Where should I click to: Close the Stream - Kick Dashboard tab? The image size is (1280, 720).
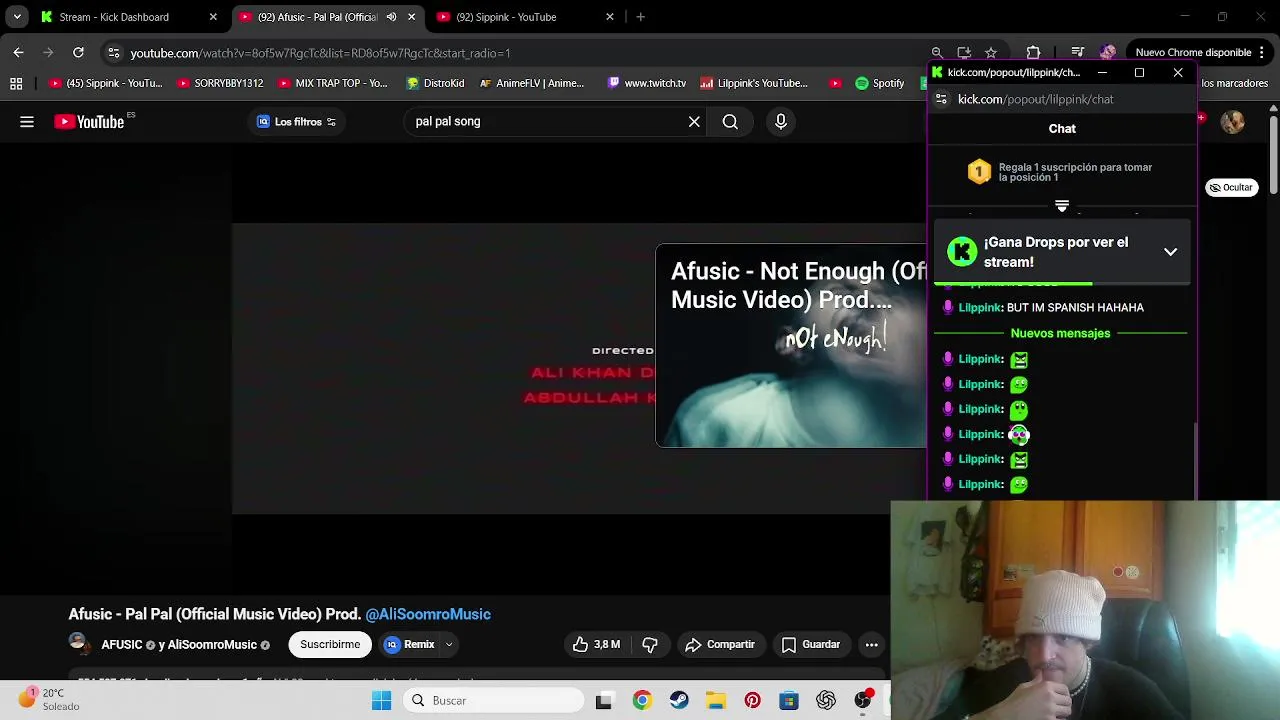pyautogui.click(x=213, y=17)
